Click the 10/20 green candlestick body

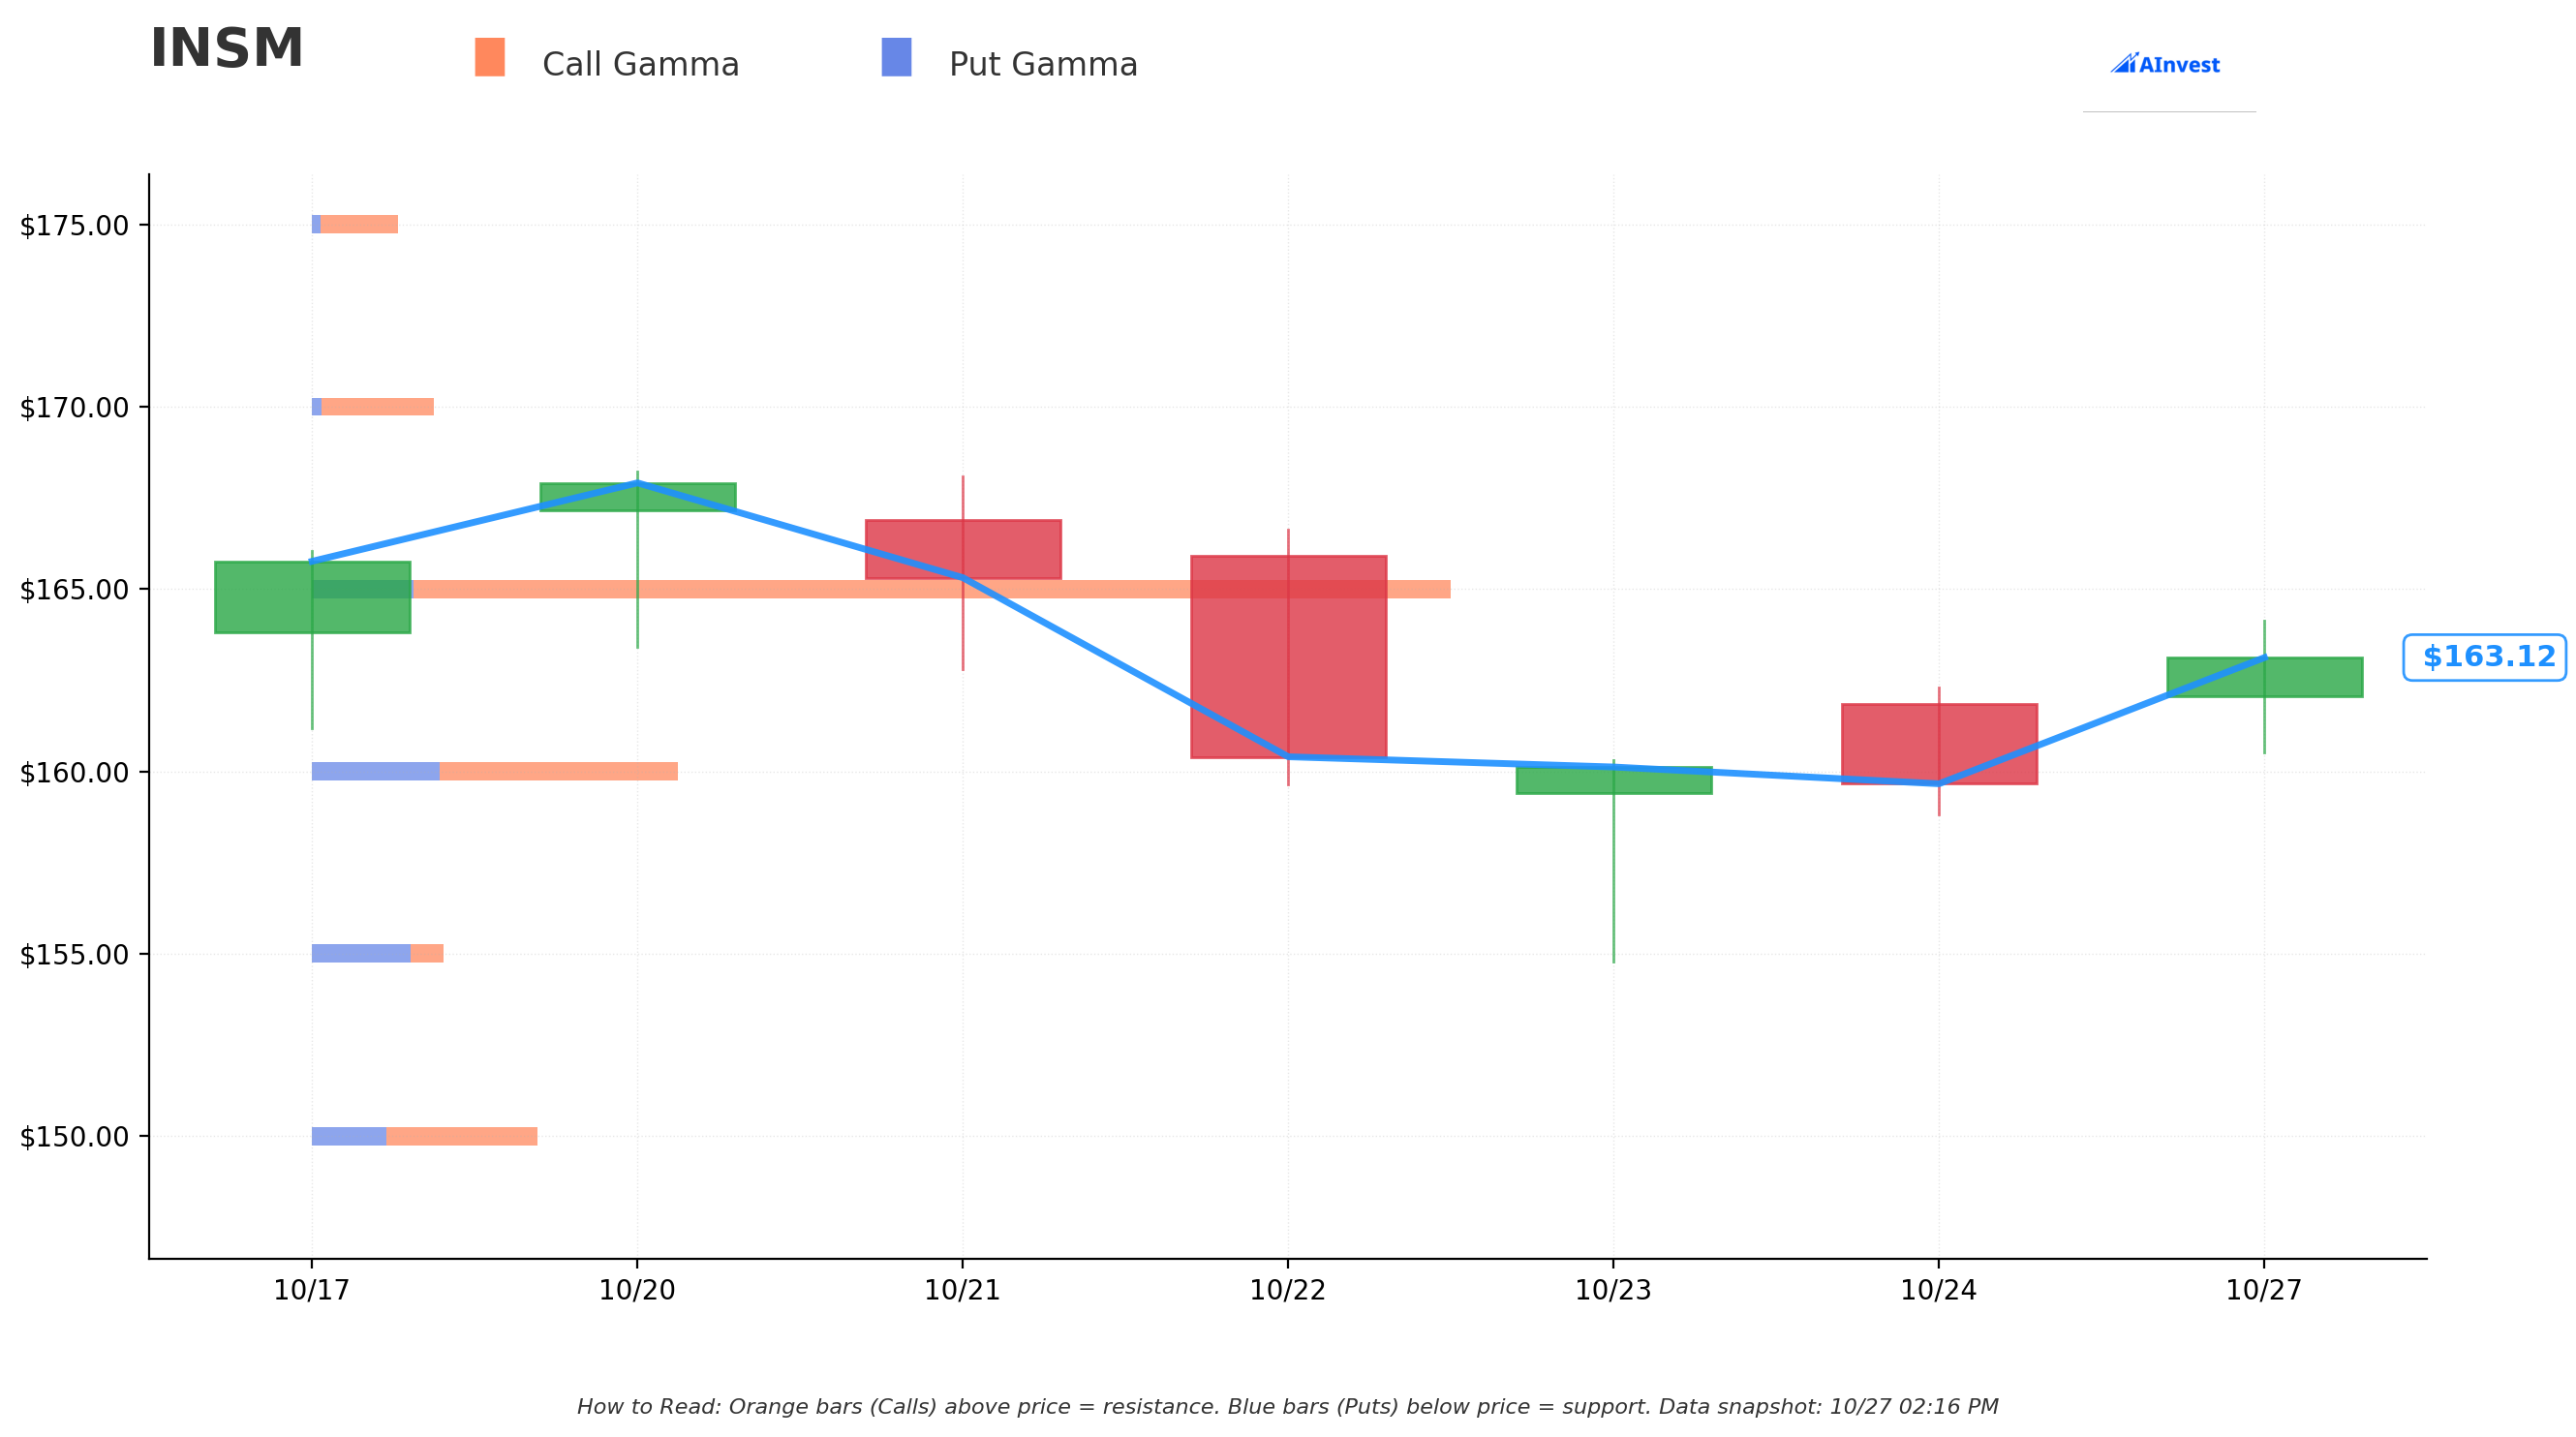[x=638, y=497]
